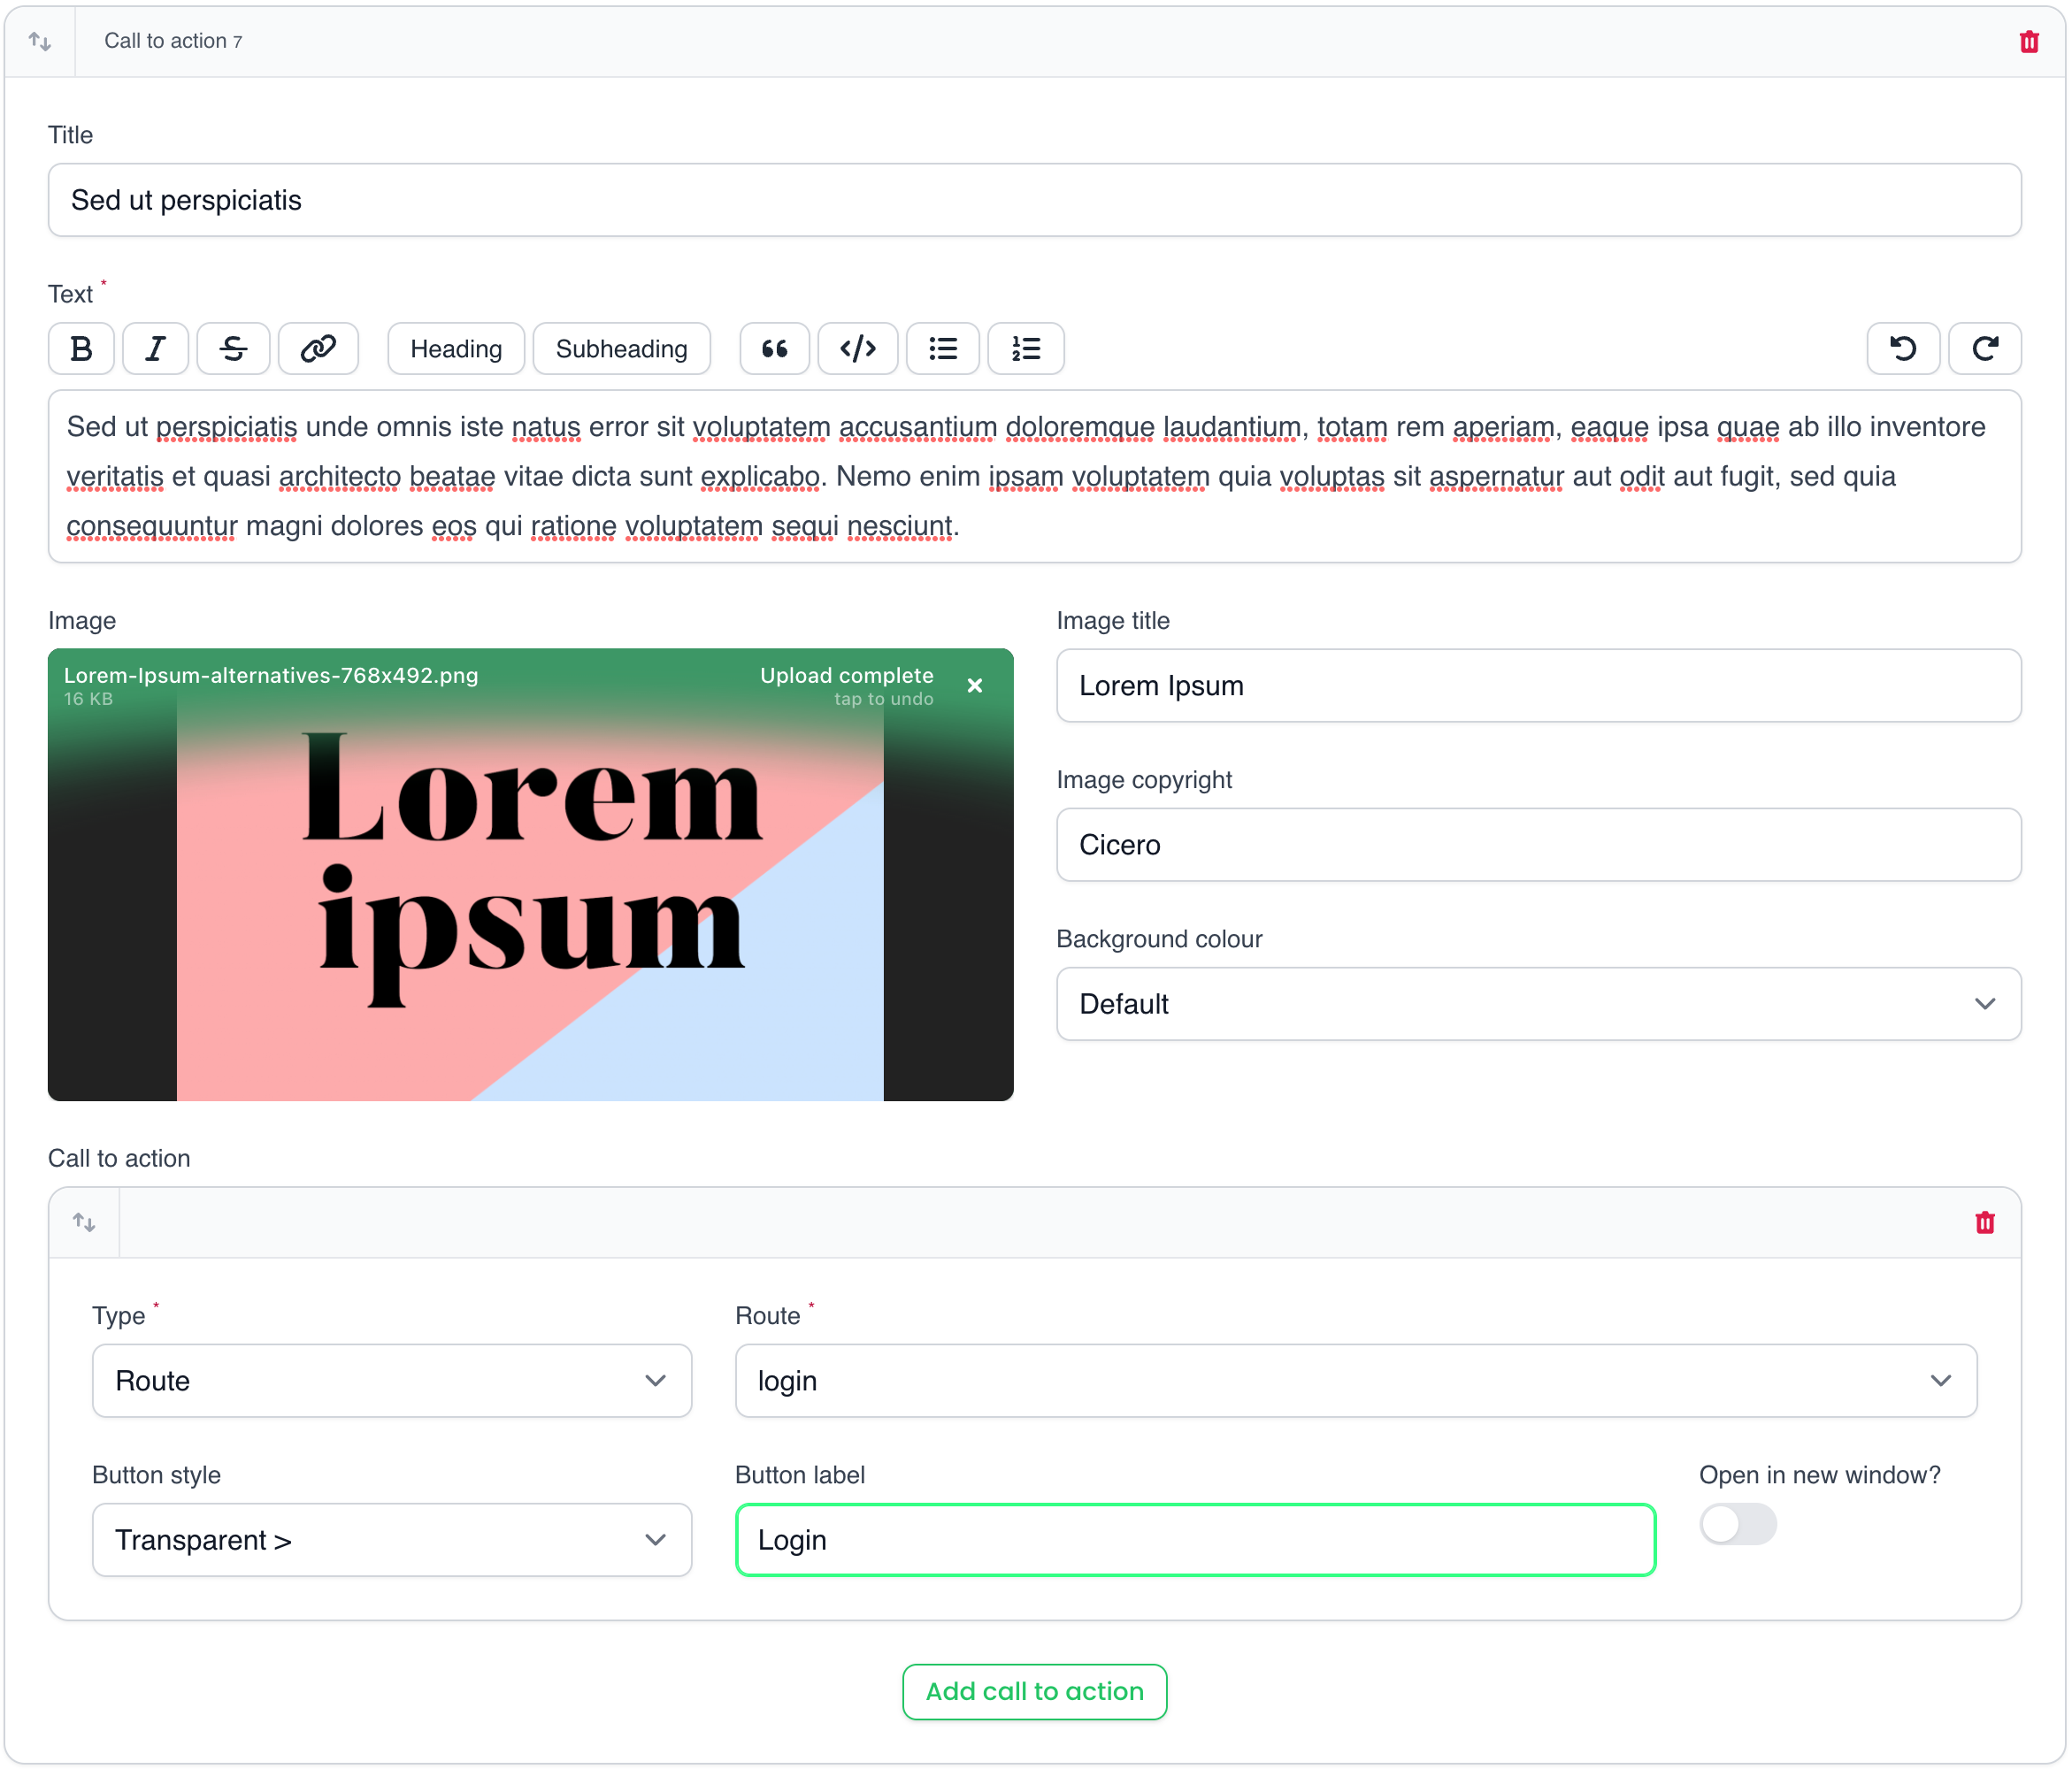This screenshot has height=1769, width=2072.
Task: Remove the uploaded Lorem Ipsum image
Action: (x=974, y=686)
